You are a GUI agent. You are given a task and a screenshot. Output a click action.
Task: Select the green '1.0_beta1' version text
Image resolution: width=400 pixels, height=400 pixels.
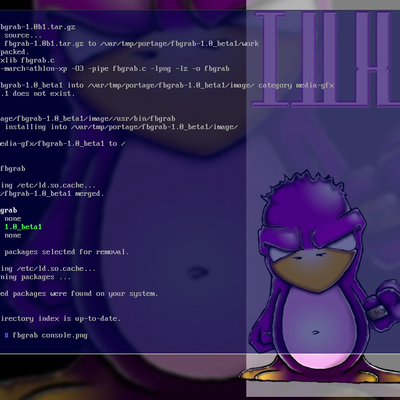pyautogui.click(x=23, y=227)
